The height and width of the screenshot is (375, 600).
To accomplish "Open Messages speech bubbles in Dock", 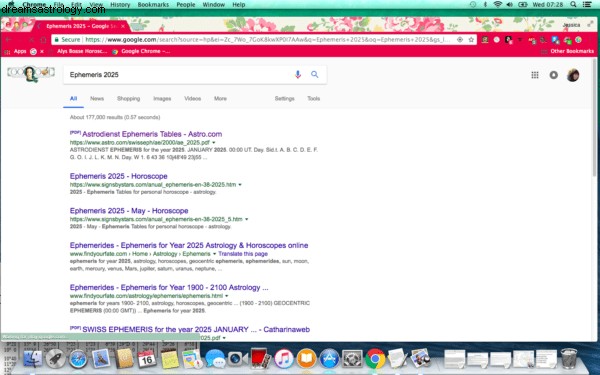I will pos(215,359).
